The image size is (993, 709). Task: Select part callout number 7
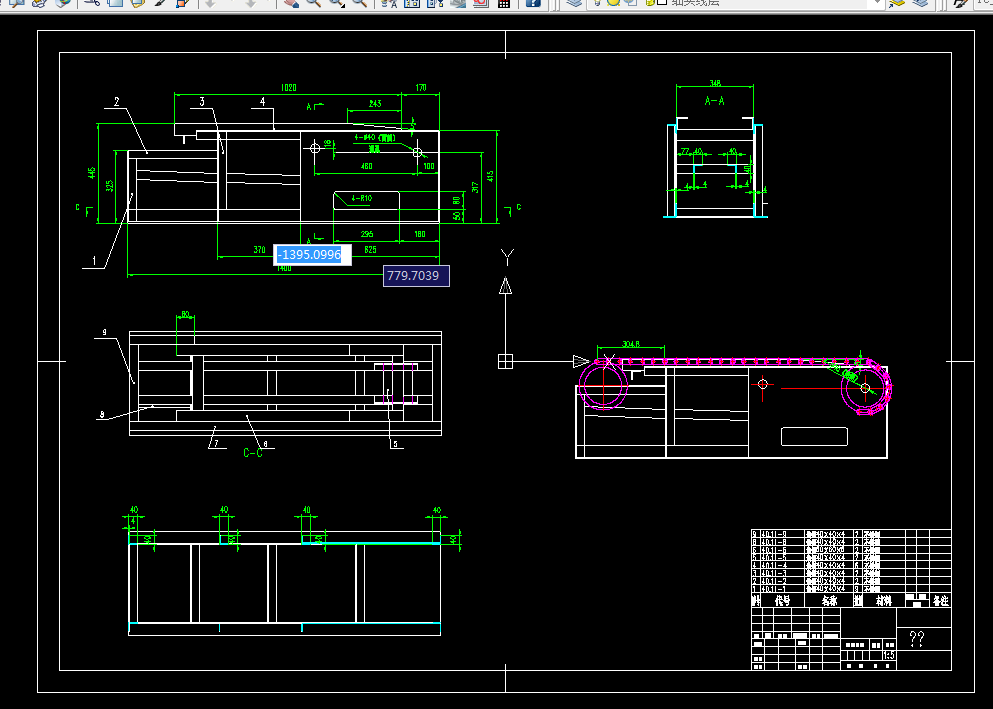click(216, 443)
